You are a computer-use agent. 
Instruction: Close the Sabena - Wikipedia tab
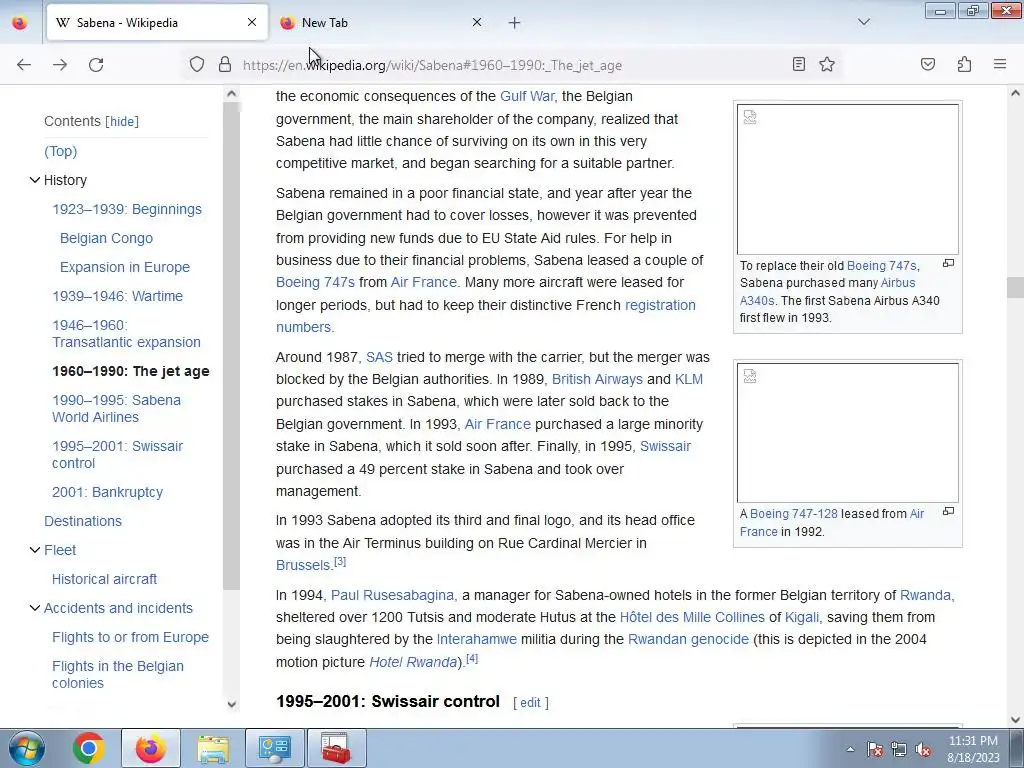point(252,22)
